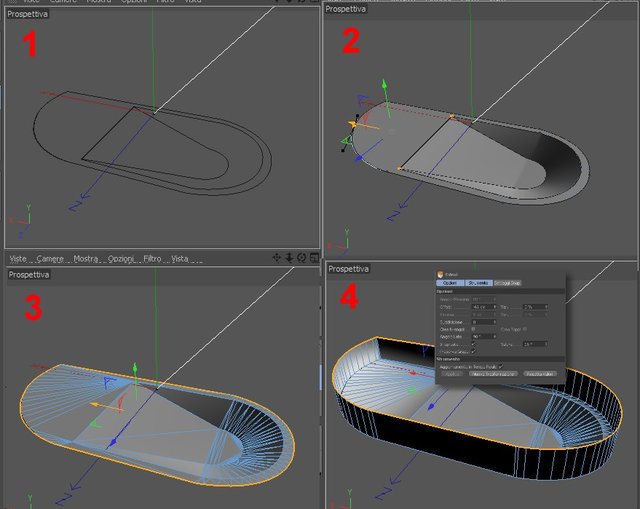Screen dimensions: 640x509
Task: Switch to the Strumento tab in dialog
Action: (479, 283)
